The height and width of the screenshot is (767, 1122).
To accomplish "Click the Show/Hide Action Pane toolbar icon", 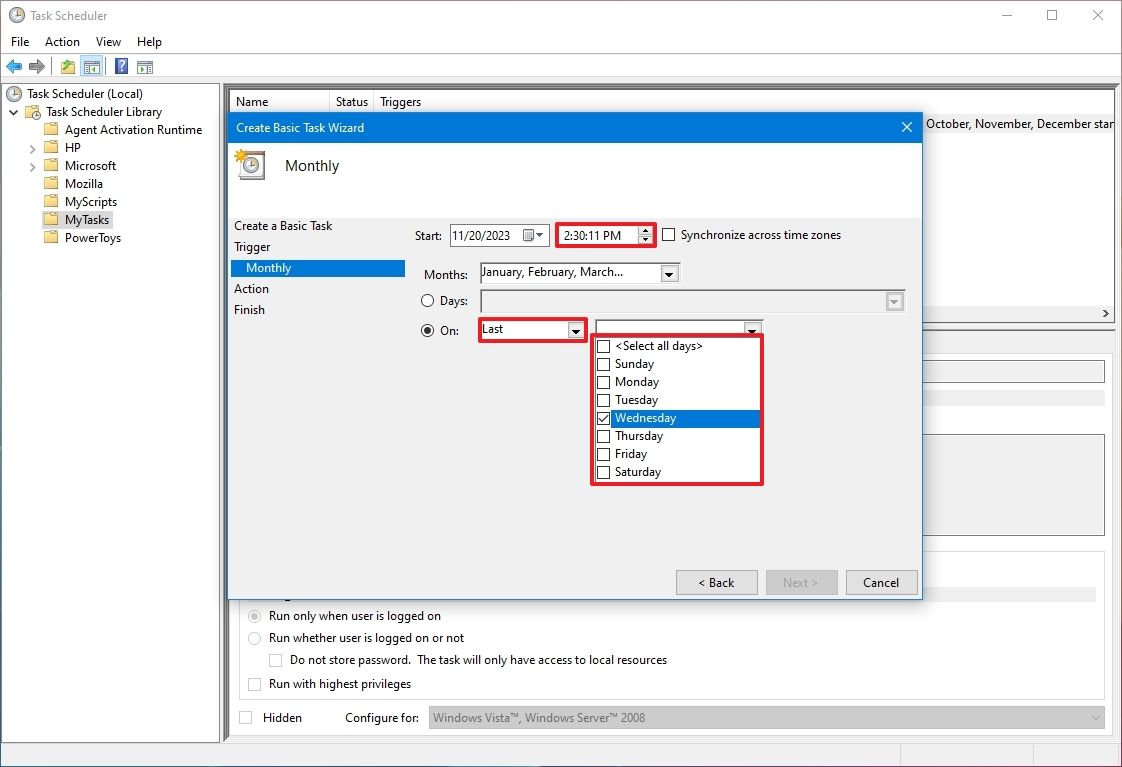I will click(x=145, y=66).
